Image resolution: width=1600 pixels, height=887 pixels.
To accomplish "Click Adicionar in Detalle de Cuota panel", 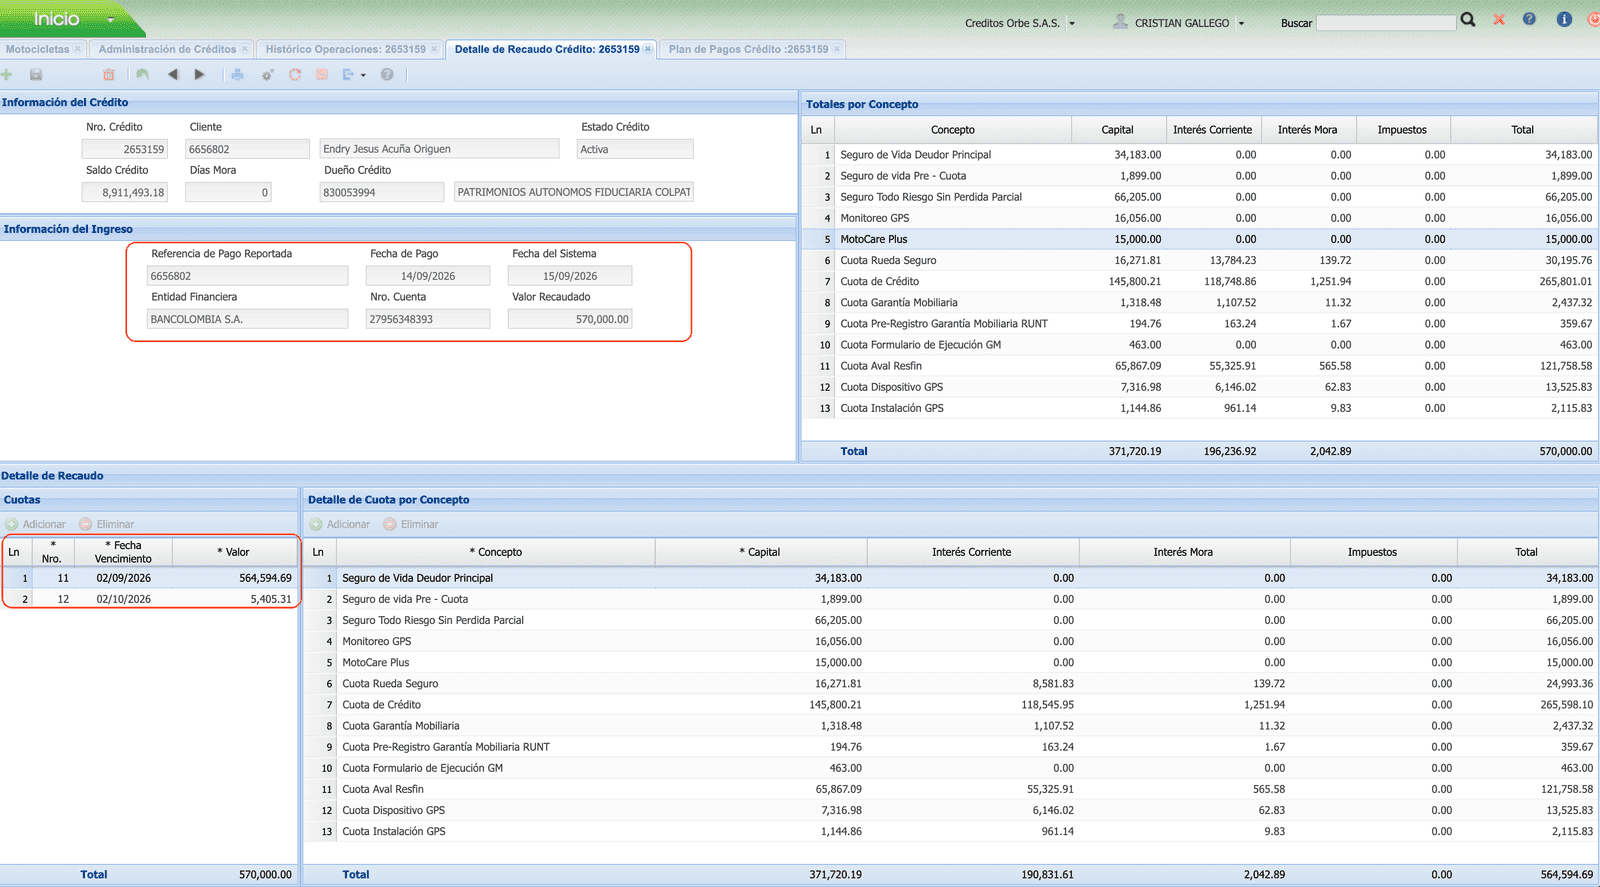I will 340,524.
